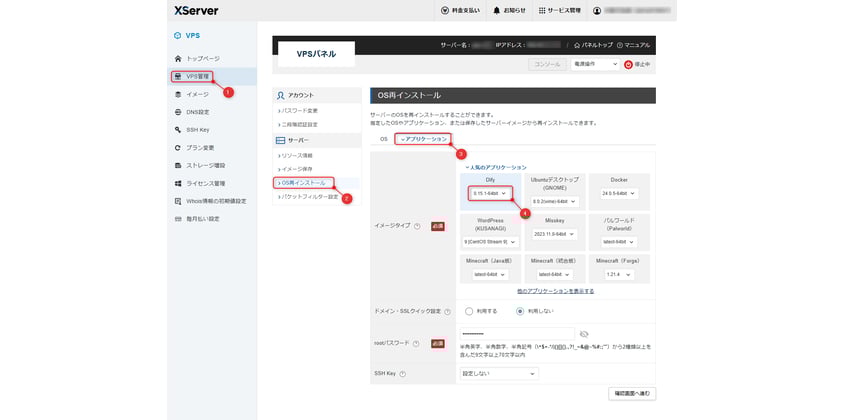Viewport: 844px width, 420px height.
Task: Click the VPS heading icon in sidebar
Action: pyautogui.click(x=178, y=36)
